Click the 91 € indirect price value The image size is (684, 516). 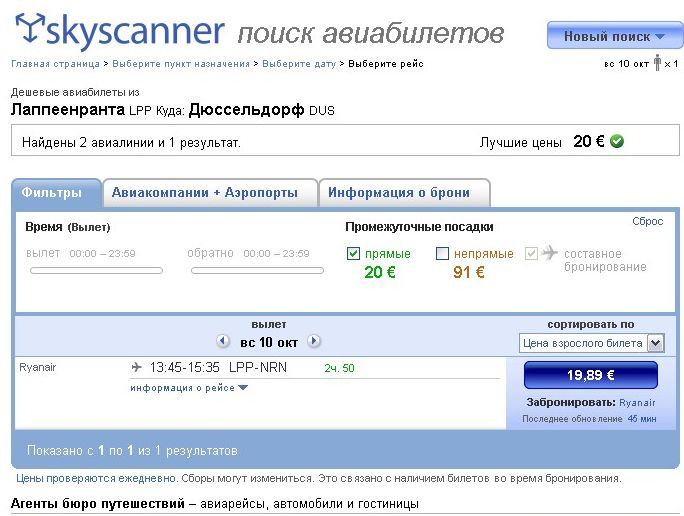click(x=469, y=273)
